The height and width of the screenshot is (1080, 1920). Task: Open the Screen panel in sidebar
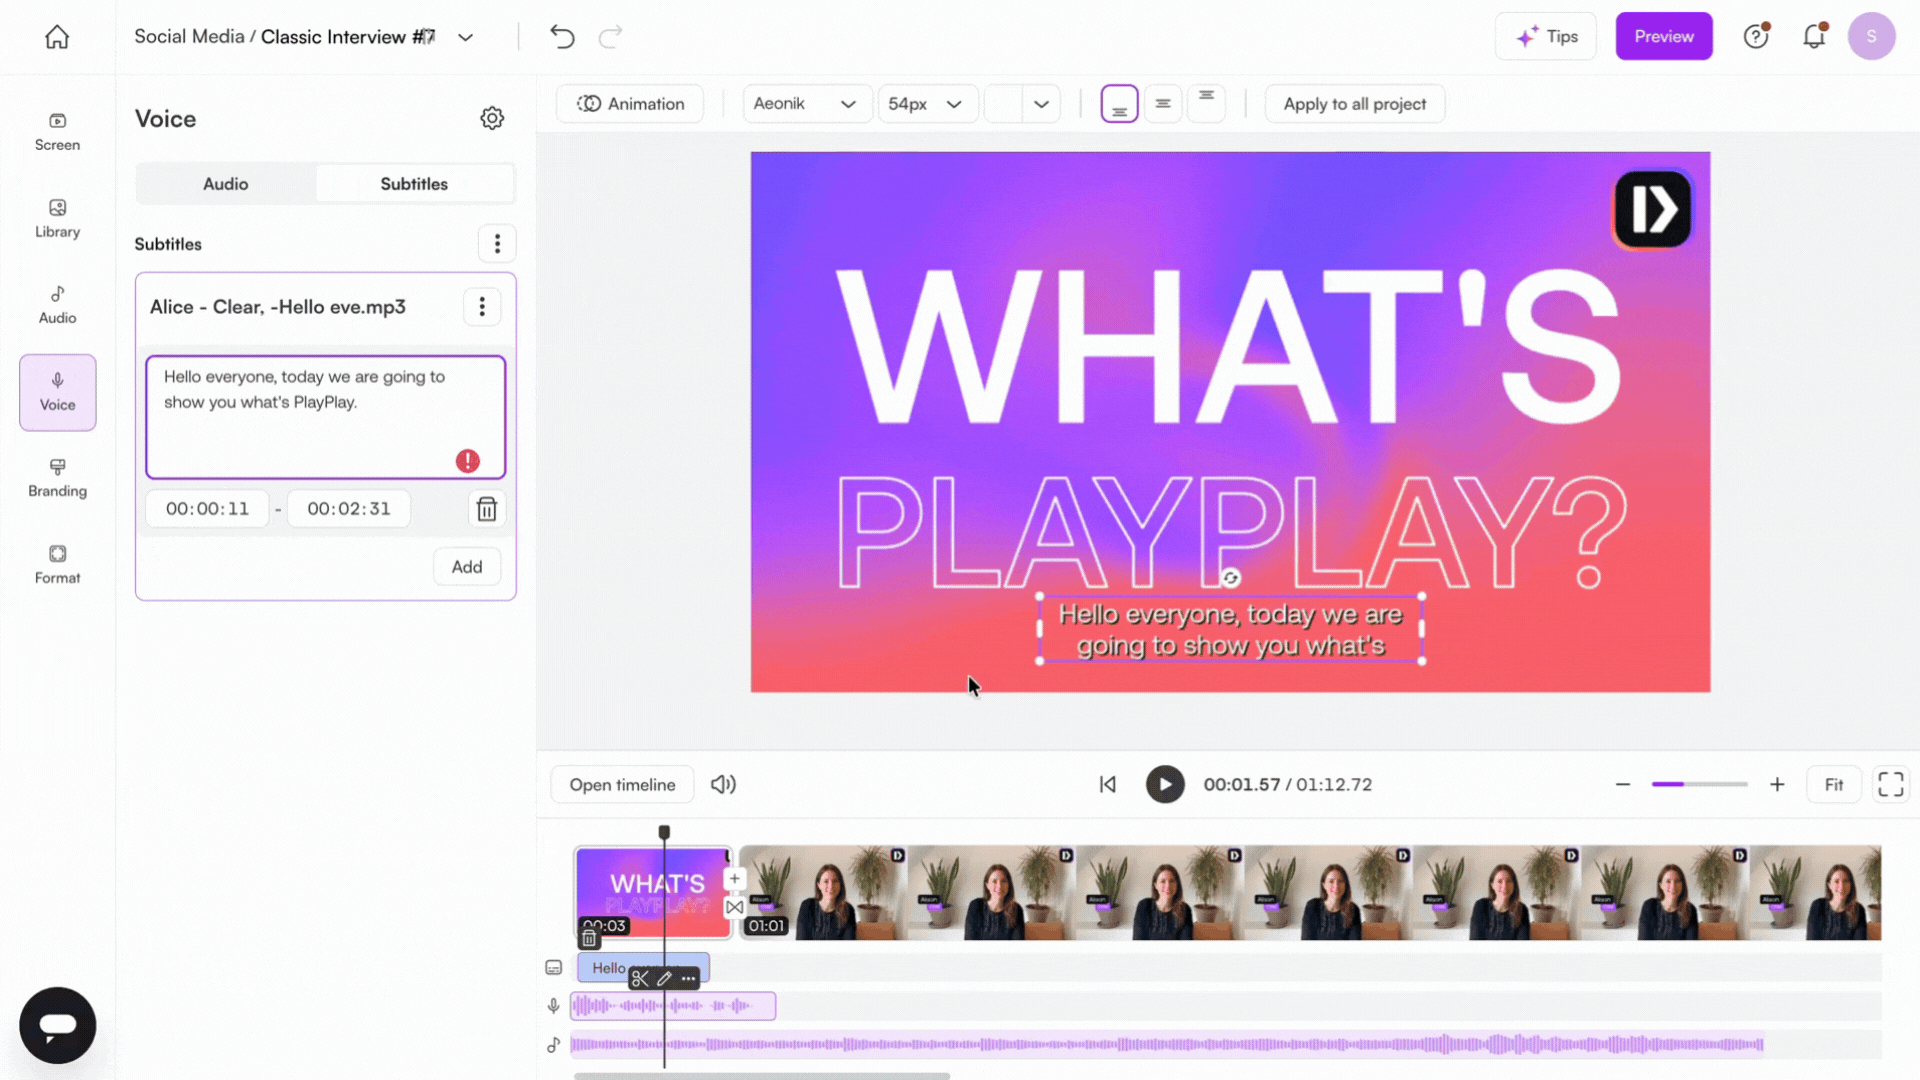[57, 132]
